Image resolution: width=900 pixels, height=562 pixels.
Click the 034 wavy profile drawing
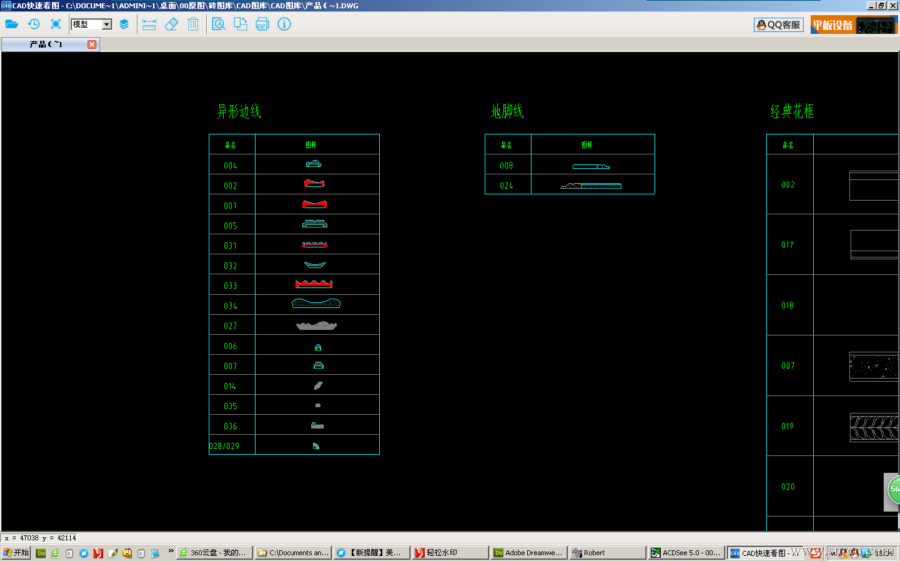click(316, 303)
